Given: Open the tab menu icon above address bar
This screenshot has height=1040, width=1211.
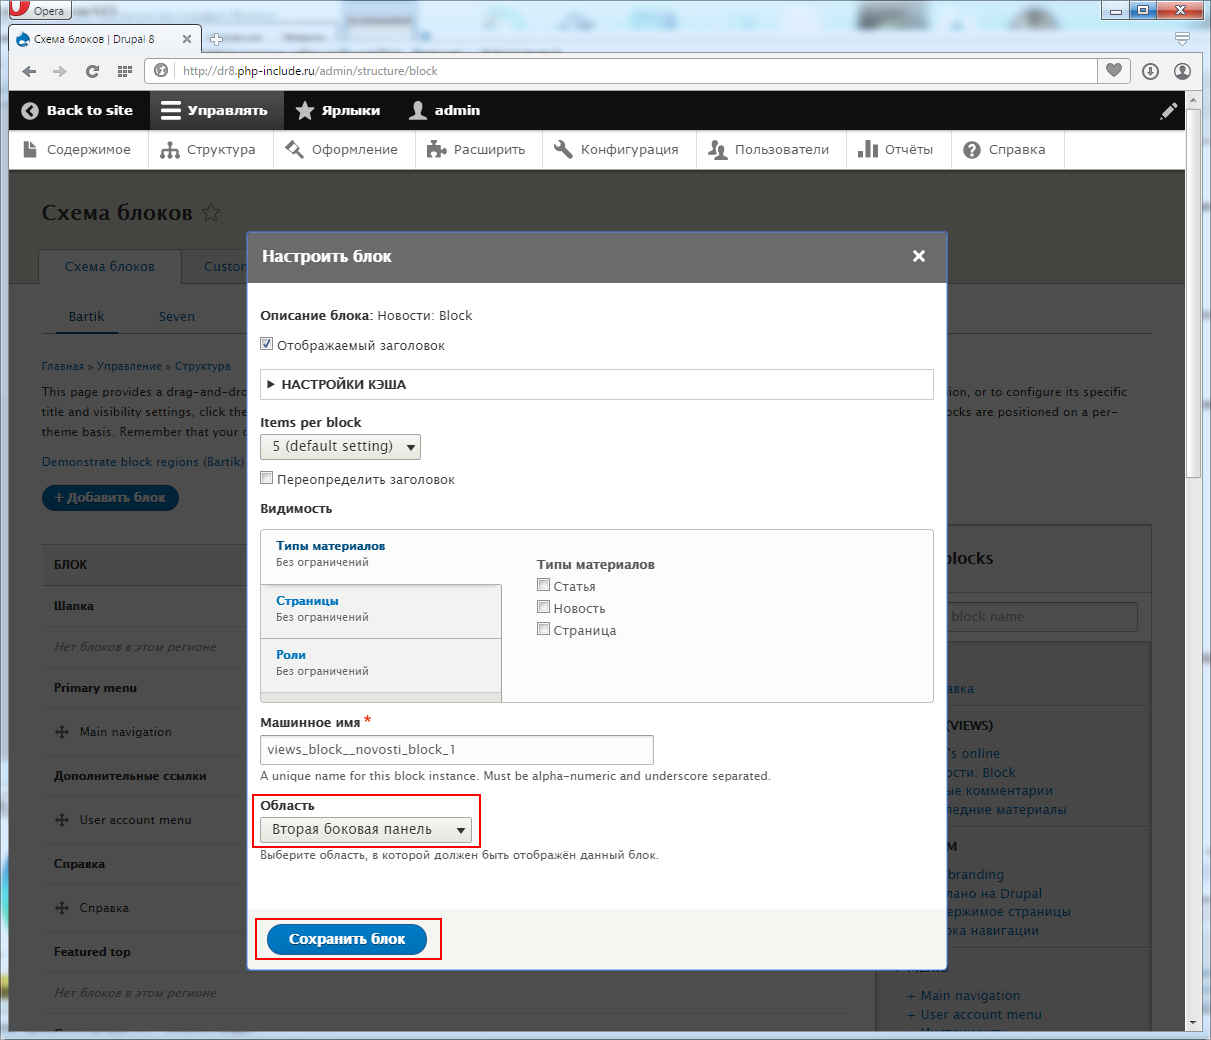Looking at the screenshot, I should (1182, 39).
